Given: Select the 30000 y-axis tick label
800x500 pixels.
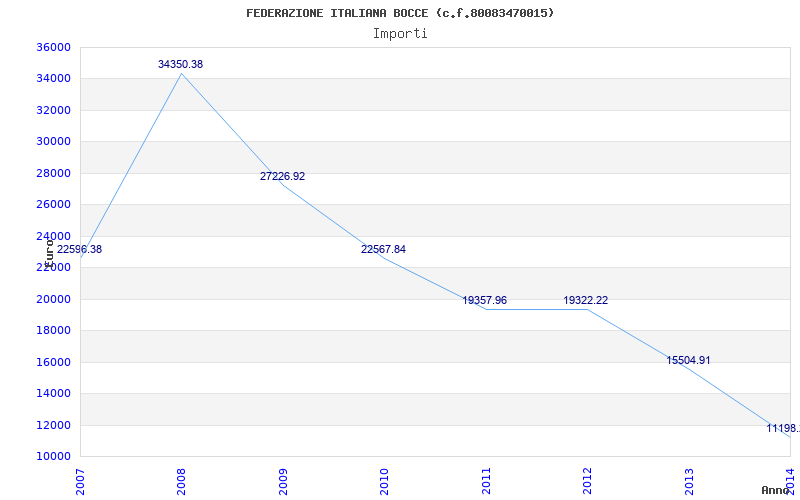Looking at the screenshot, I should click(53, 141).
